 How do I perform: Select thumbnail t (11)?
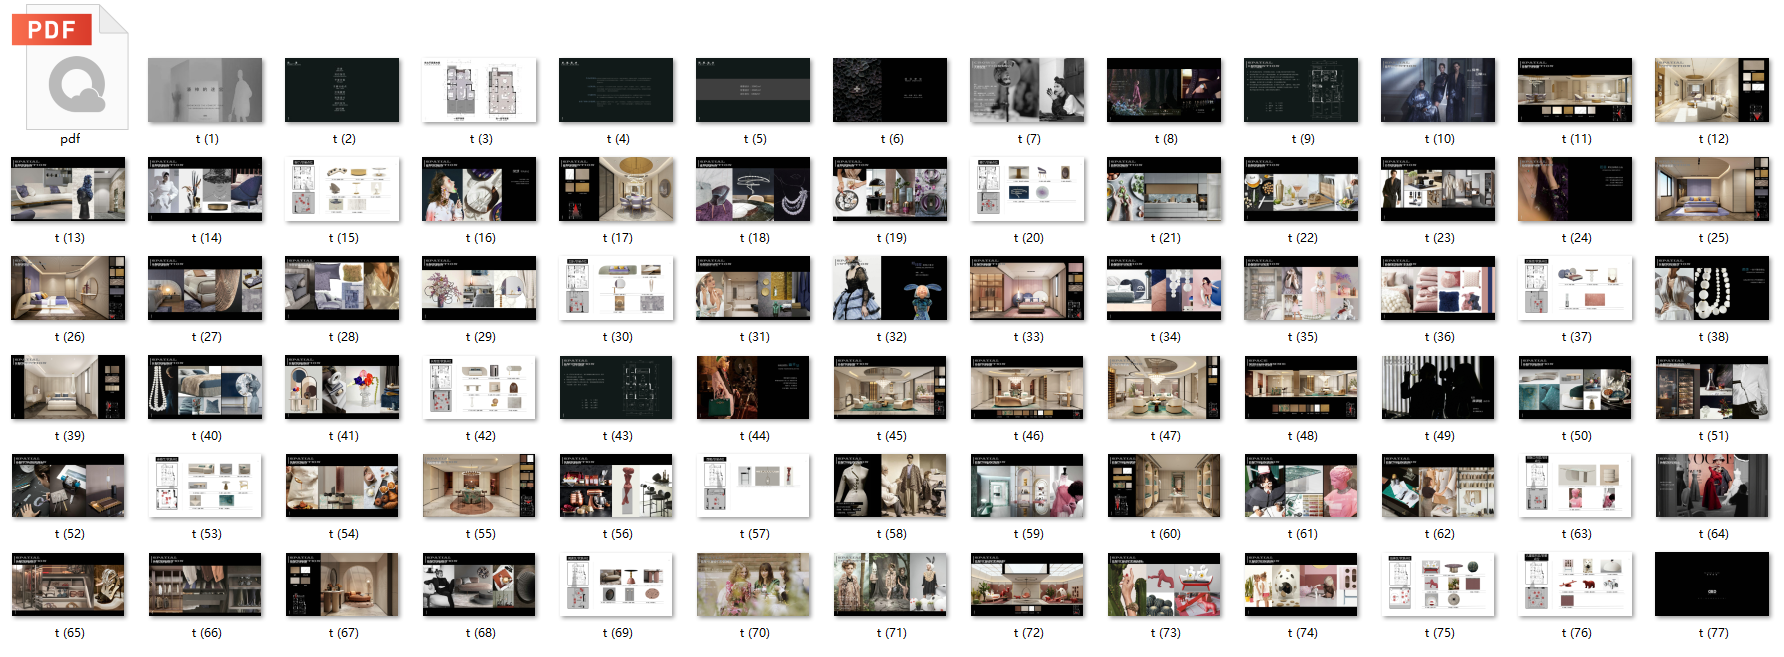tap(1575, 90)
